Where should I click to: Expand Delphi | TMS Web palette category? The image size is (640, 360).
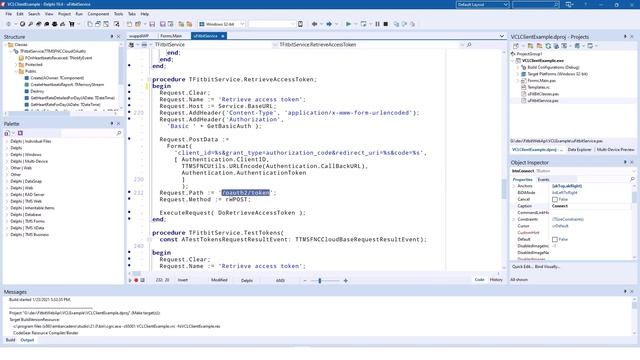tap(7, 201)
